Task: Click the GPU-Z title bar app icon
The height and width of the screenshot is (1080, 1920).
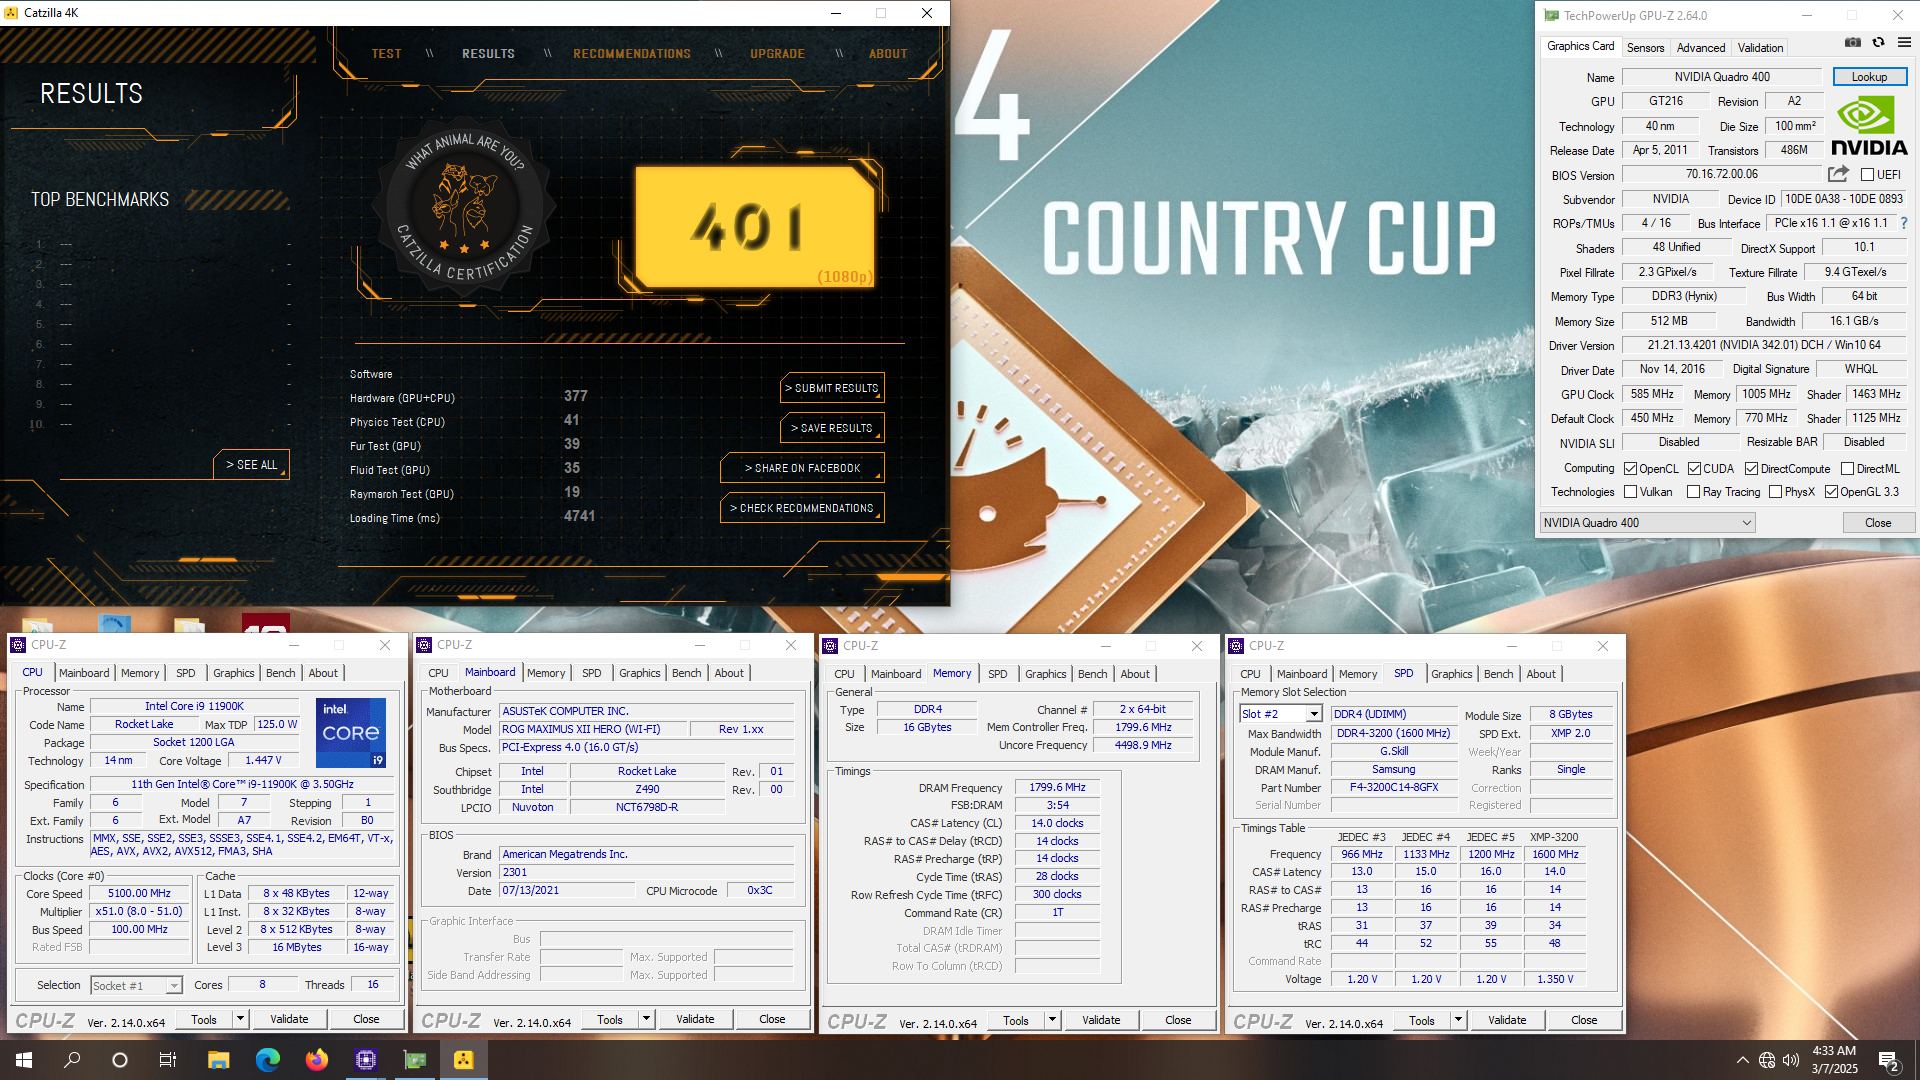Action: tap(1551, 15)
